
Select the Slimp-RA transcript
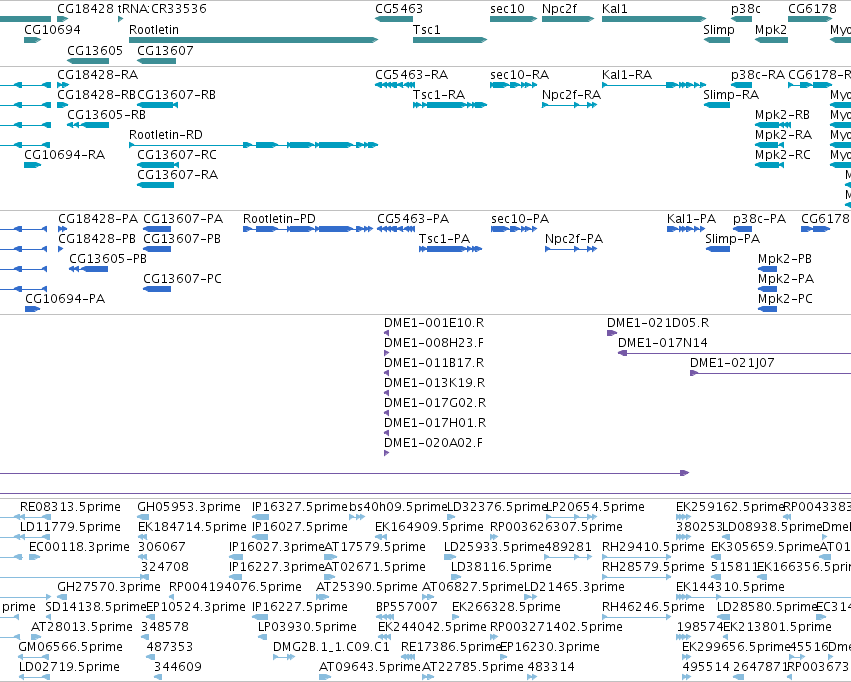pyautogui.click(x=716, y=105)
